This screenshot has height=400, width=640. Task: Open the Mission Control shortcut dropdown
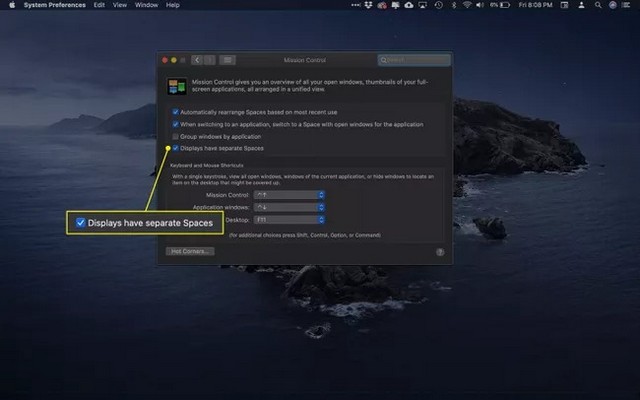[x=289, y=195]
